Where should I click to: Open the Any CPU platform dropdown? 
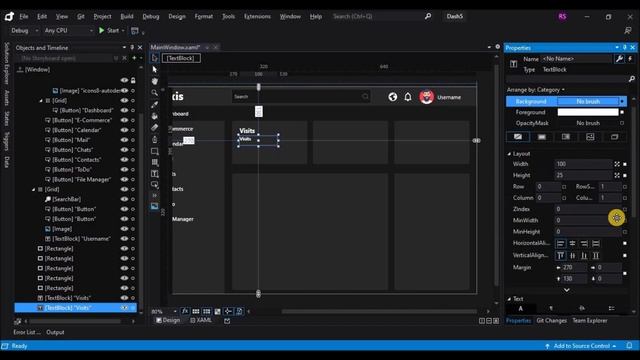click(x=69, y=30)
